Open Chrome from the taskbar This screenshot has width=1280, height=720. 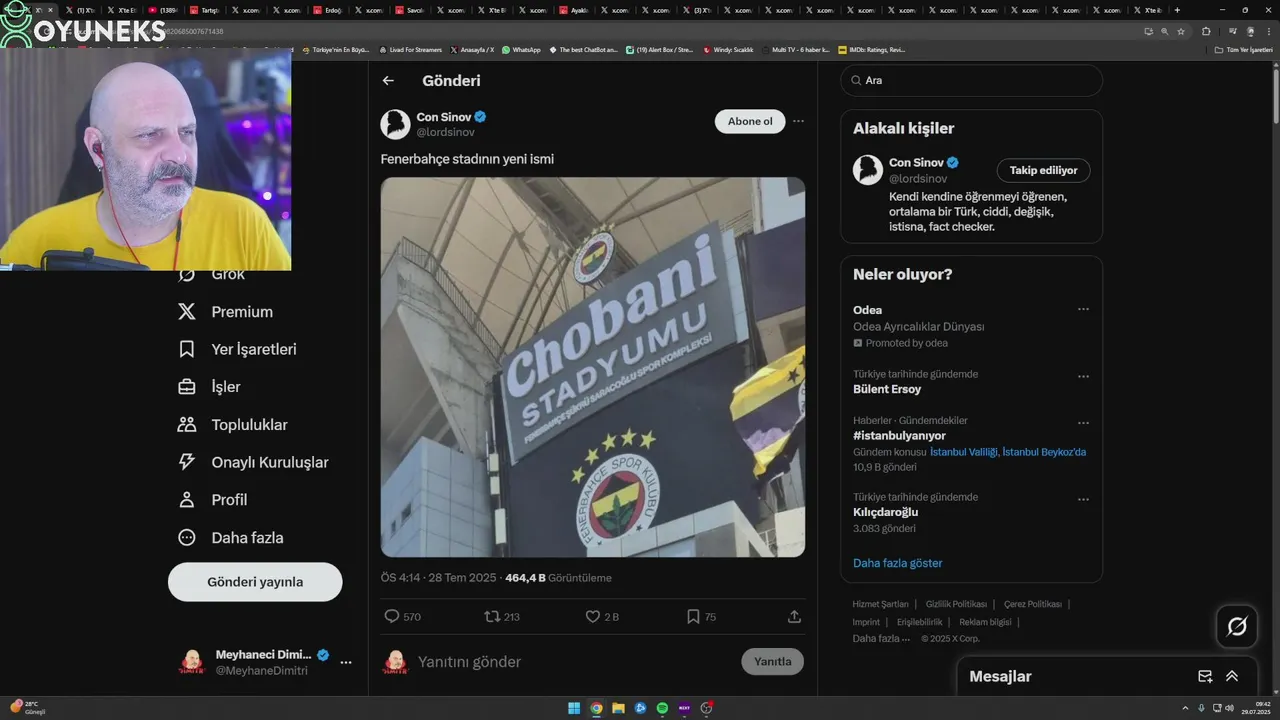(x=596, y=708)
